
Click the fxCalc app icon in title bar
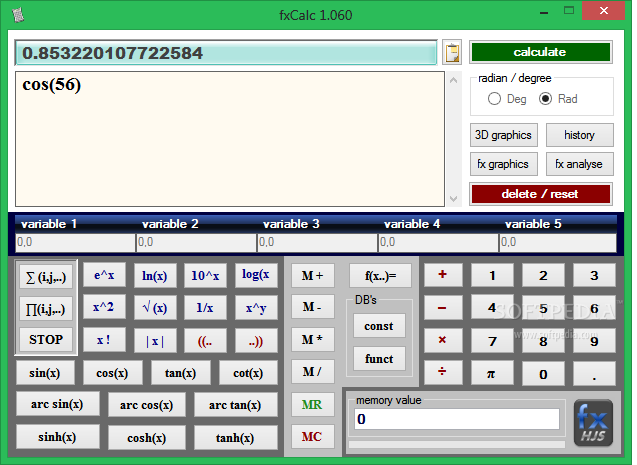(18, 15)
